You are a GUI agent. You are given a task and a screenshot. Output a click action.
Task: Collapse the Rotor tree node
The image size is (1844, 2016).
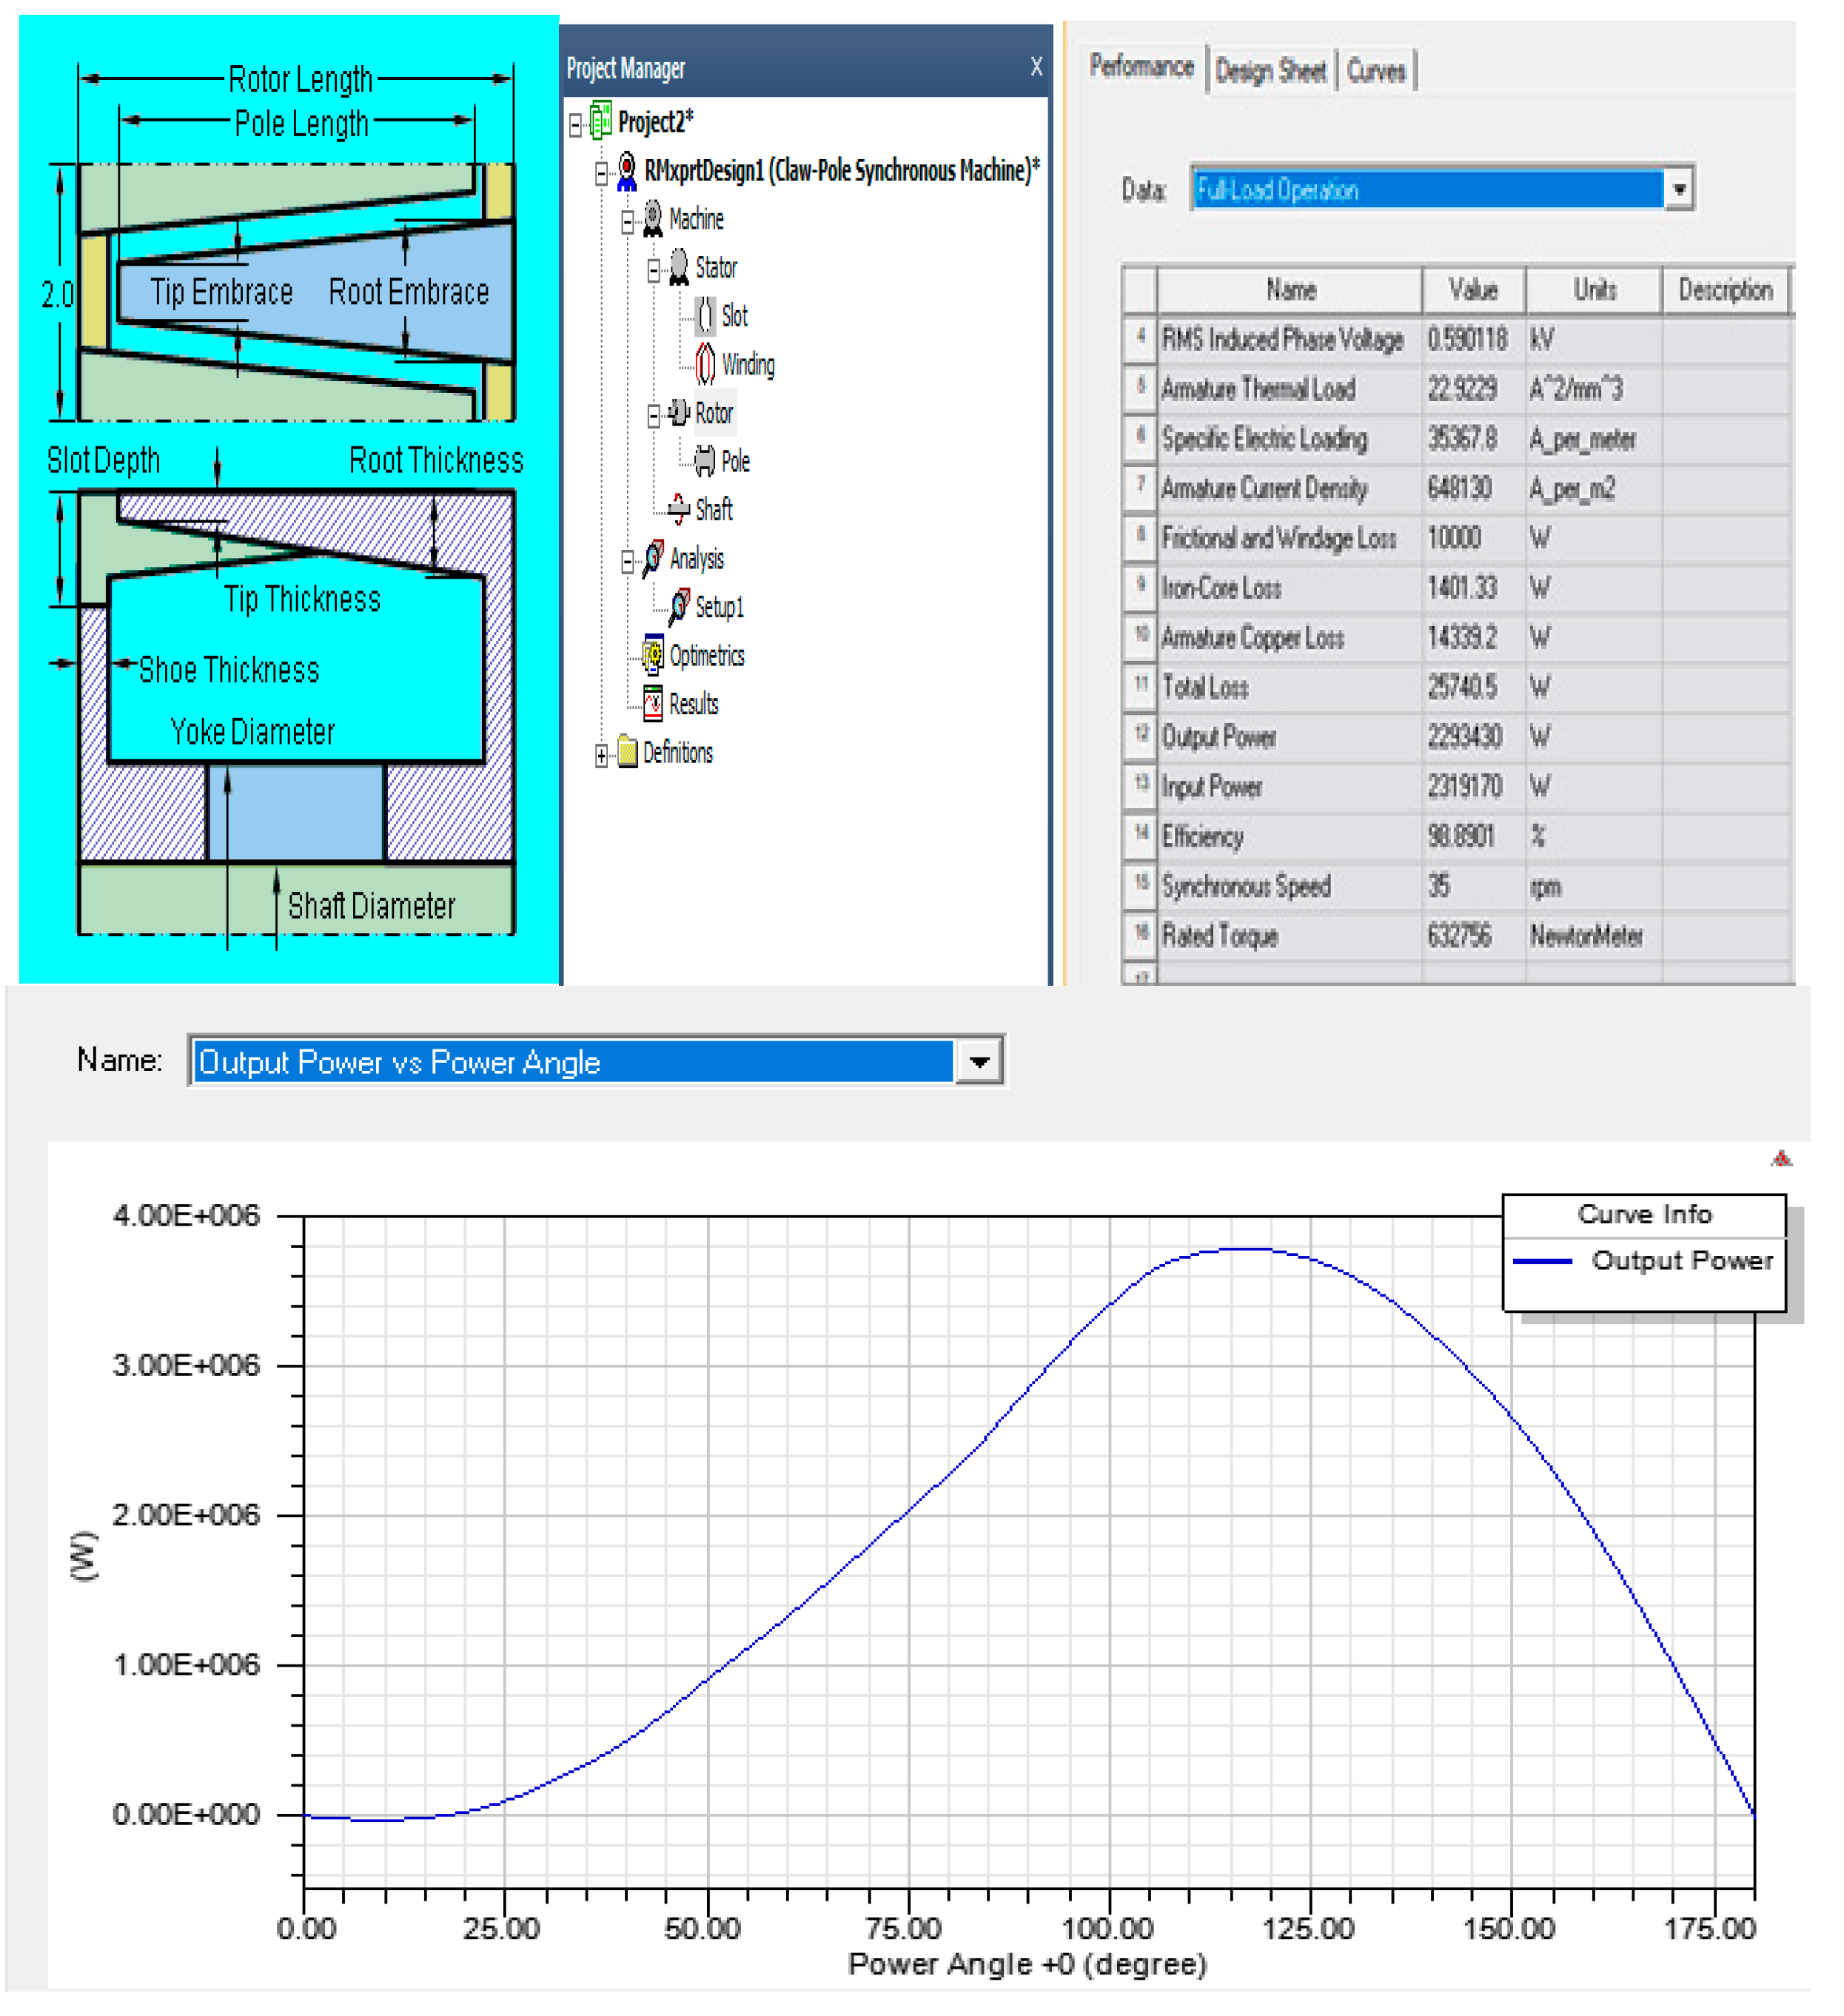pyautogui.click(x=654, y=416)
